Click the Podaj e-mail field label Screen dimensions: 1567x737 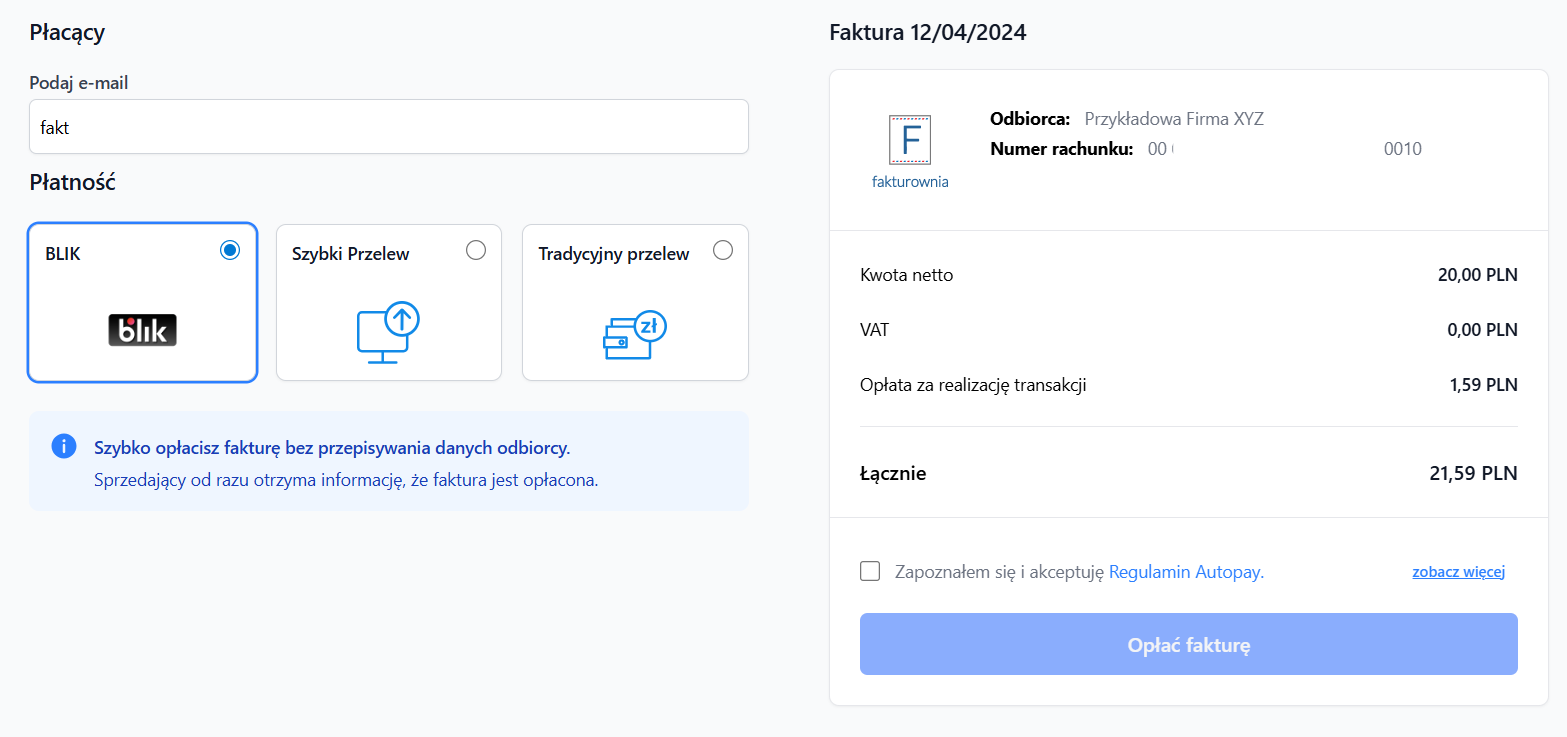pyautogui.click(x=79, y=83)
